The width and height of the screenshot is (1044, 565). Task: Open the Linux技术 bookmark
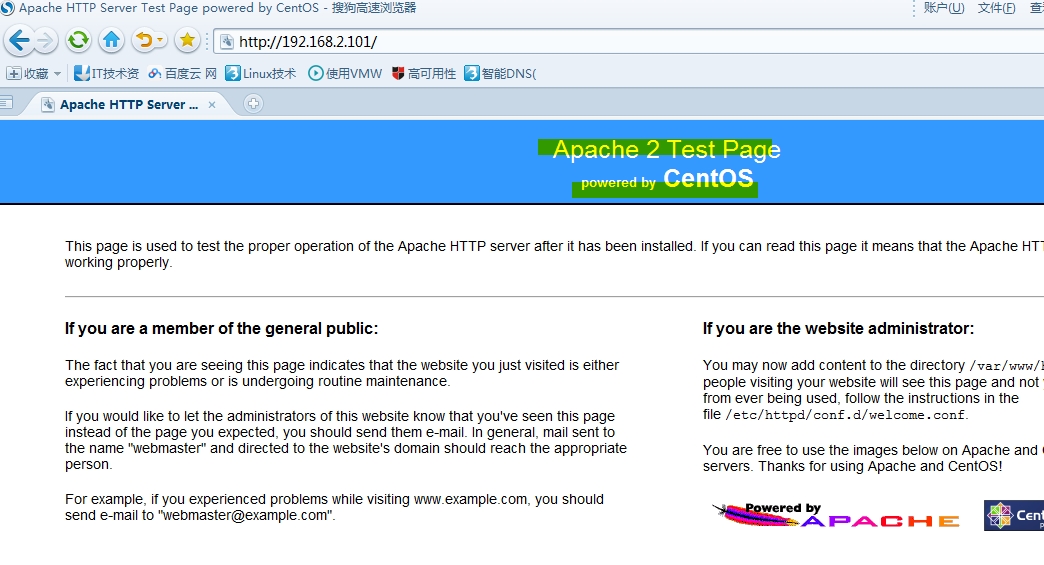click(x=260, y=74)
